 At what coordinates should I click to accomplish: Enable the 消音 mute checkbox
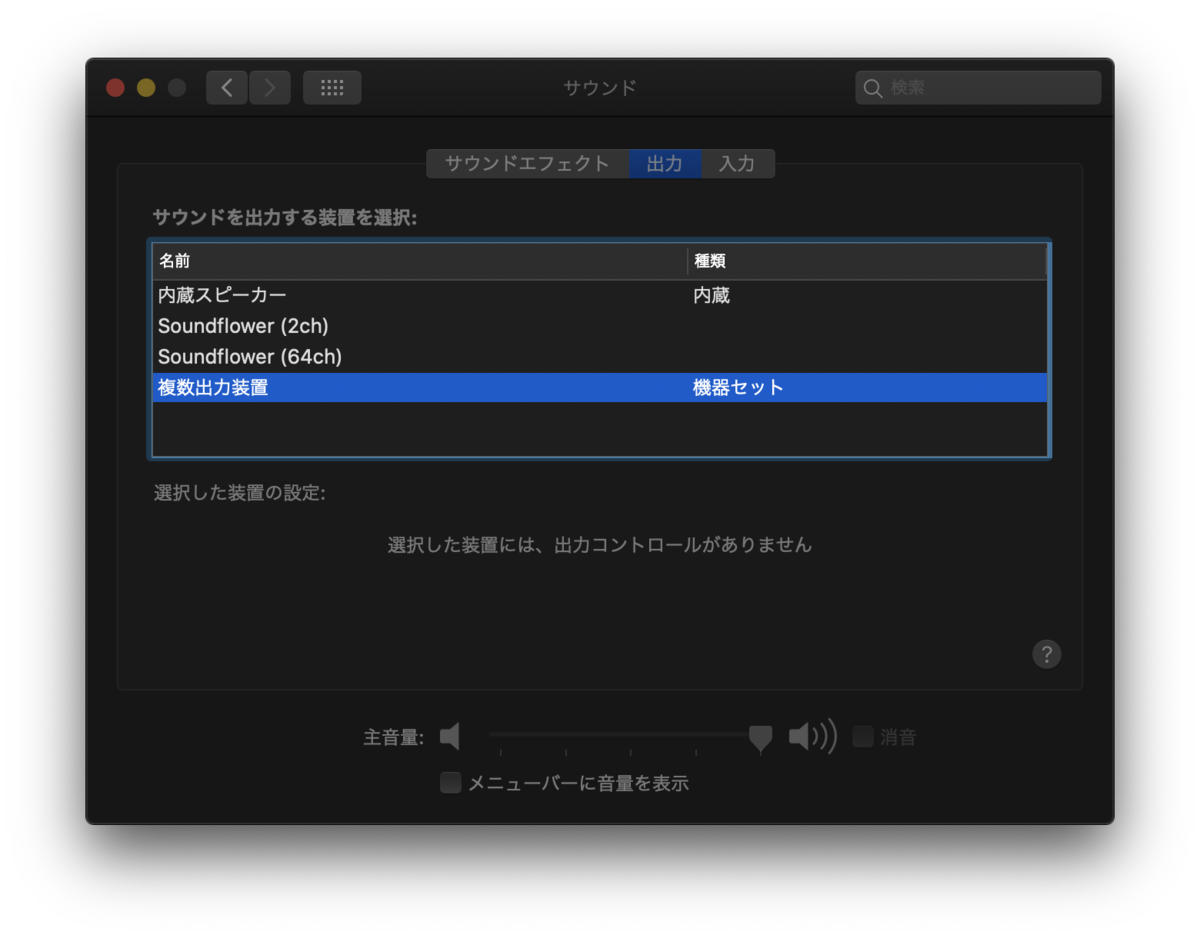(861, 736)
